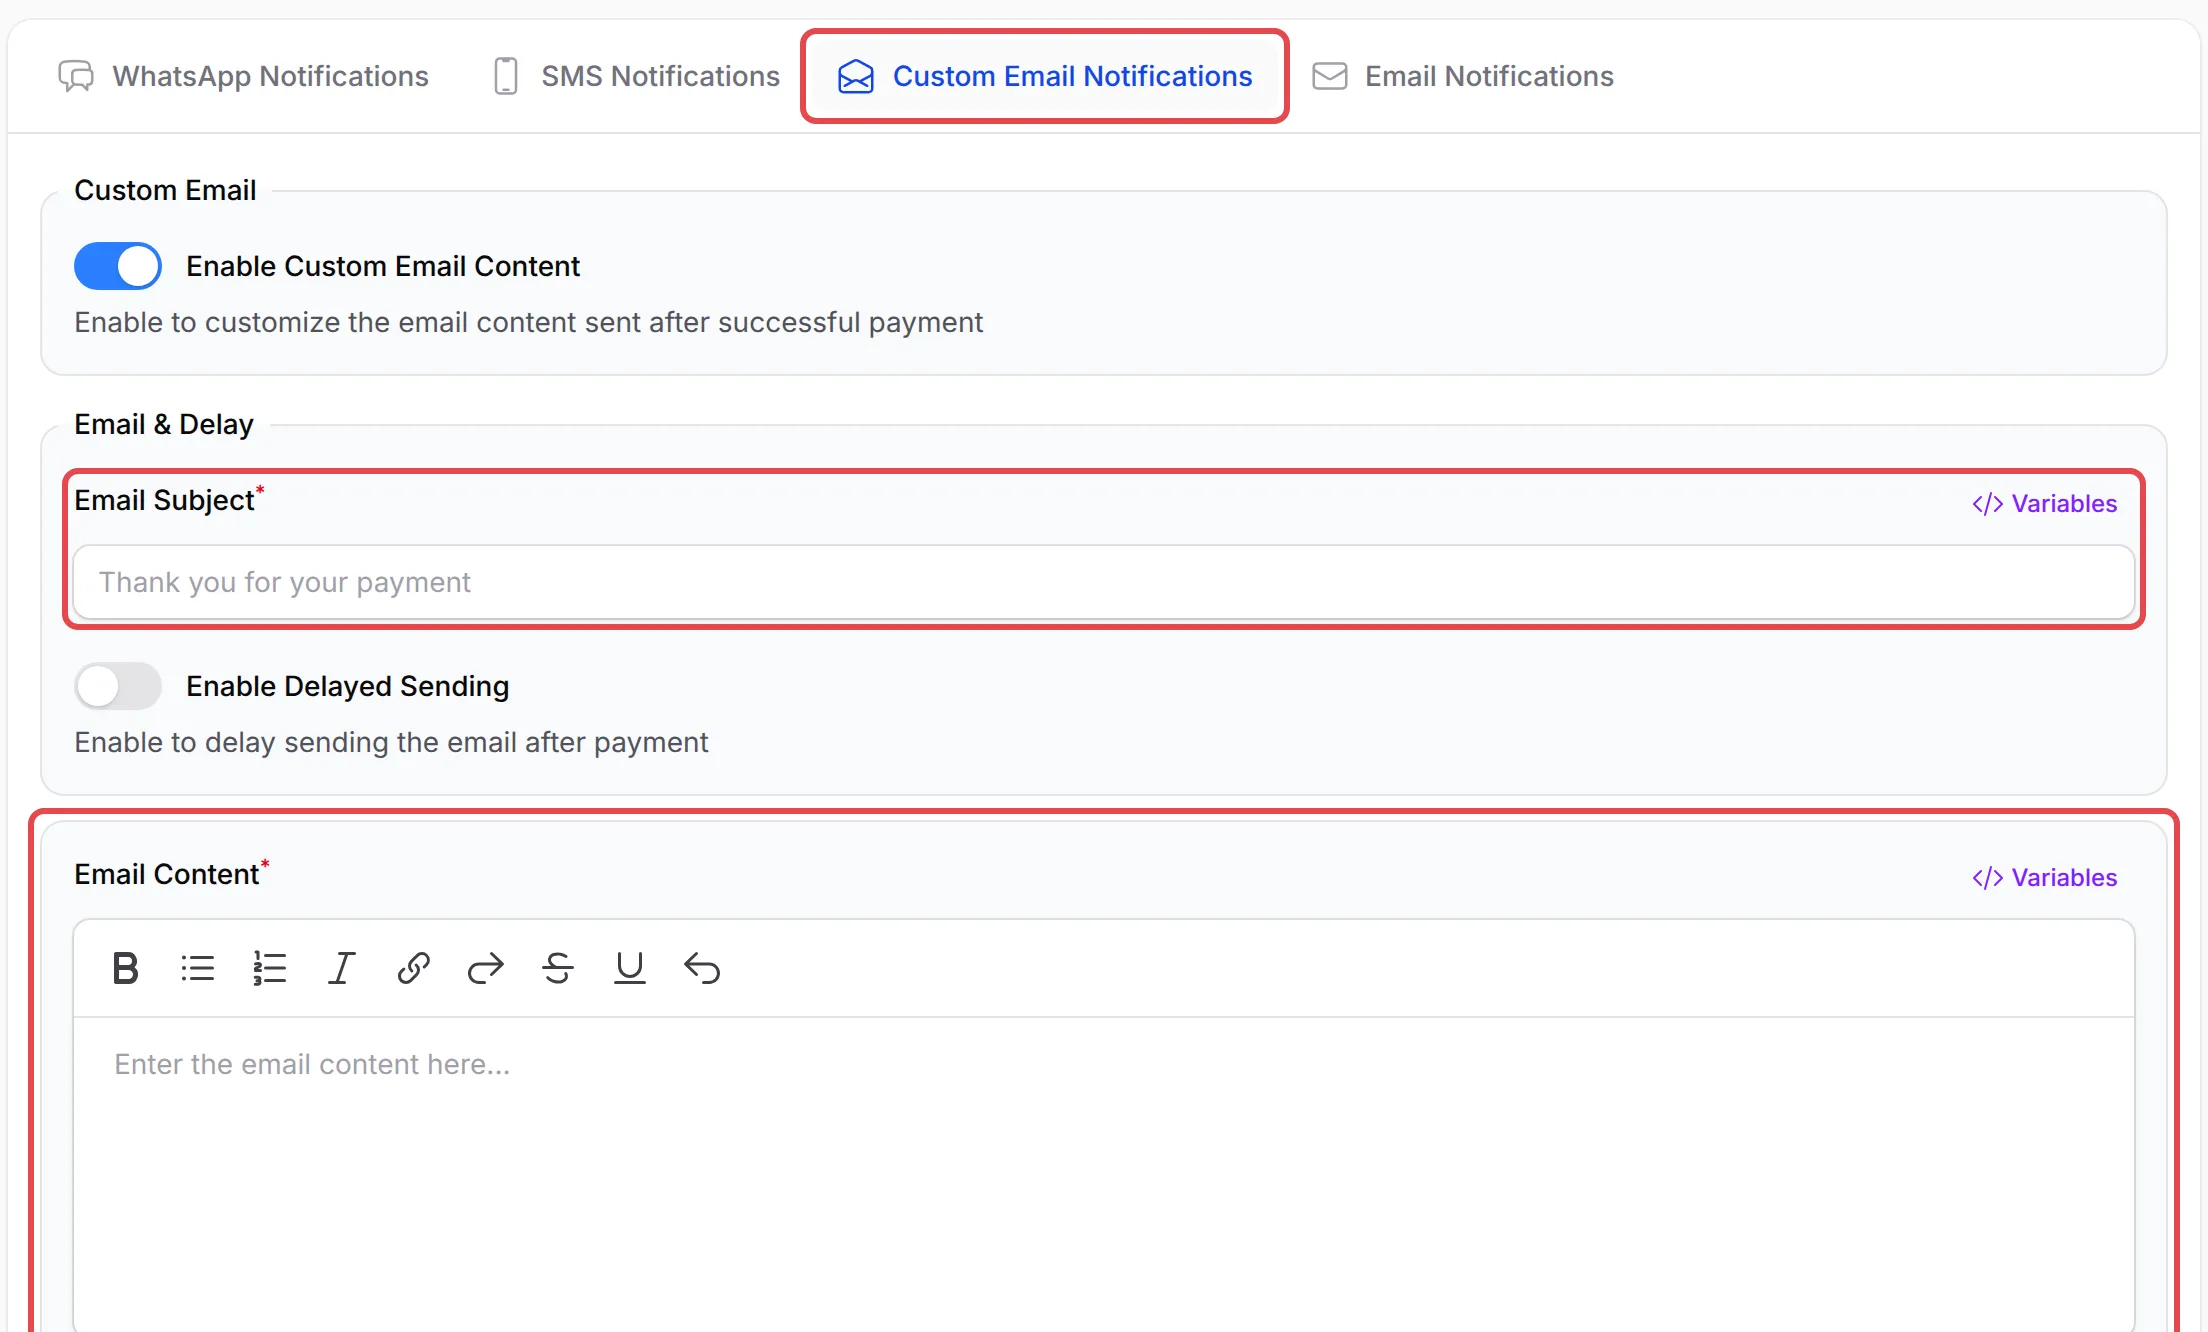Apply italic formatting

coord(342,968)
